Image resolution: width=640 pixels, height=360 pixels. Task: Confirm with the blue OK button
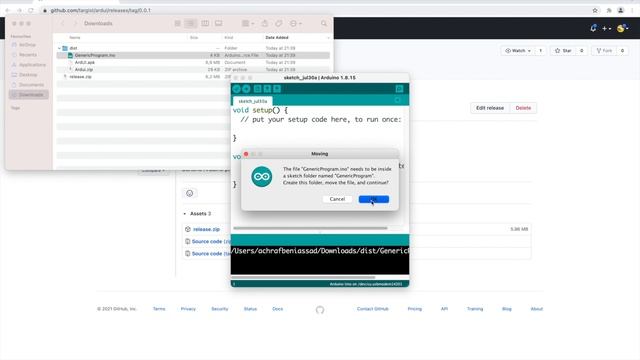tap(373, 199)
